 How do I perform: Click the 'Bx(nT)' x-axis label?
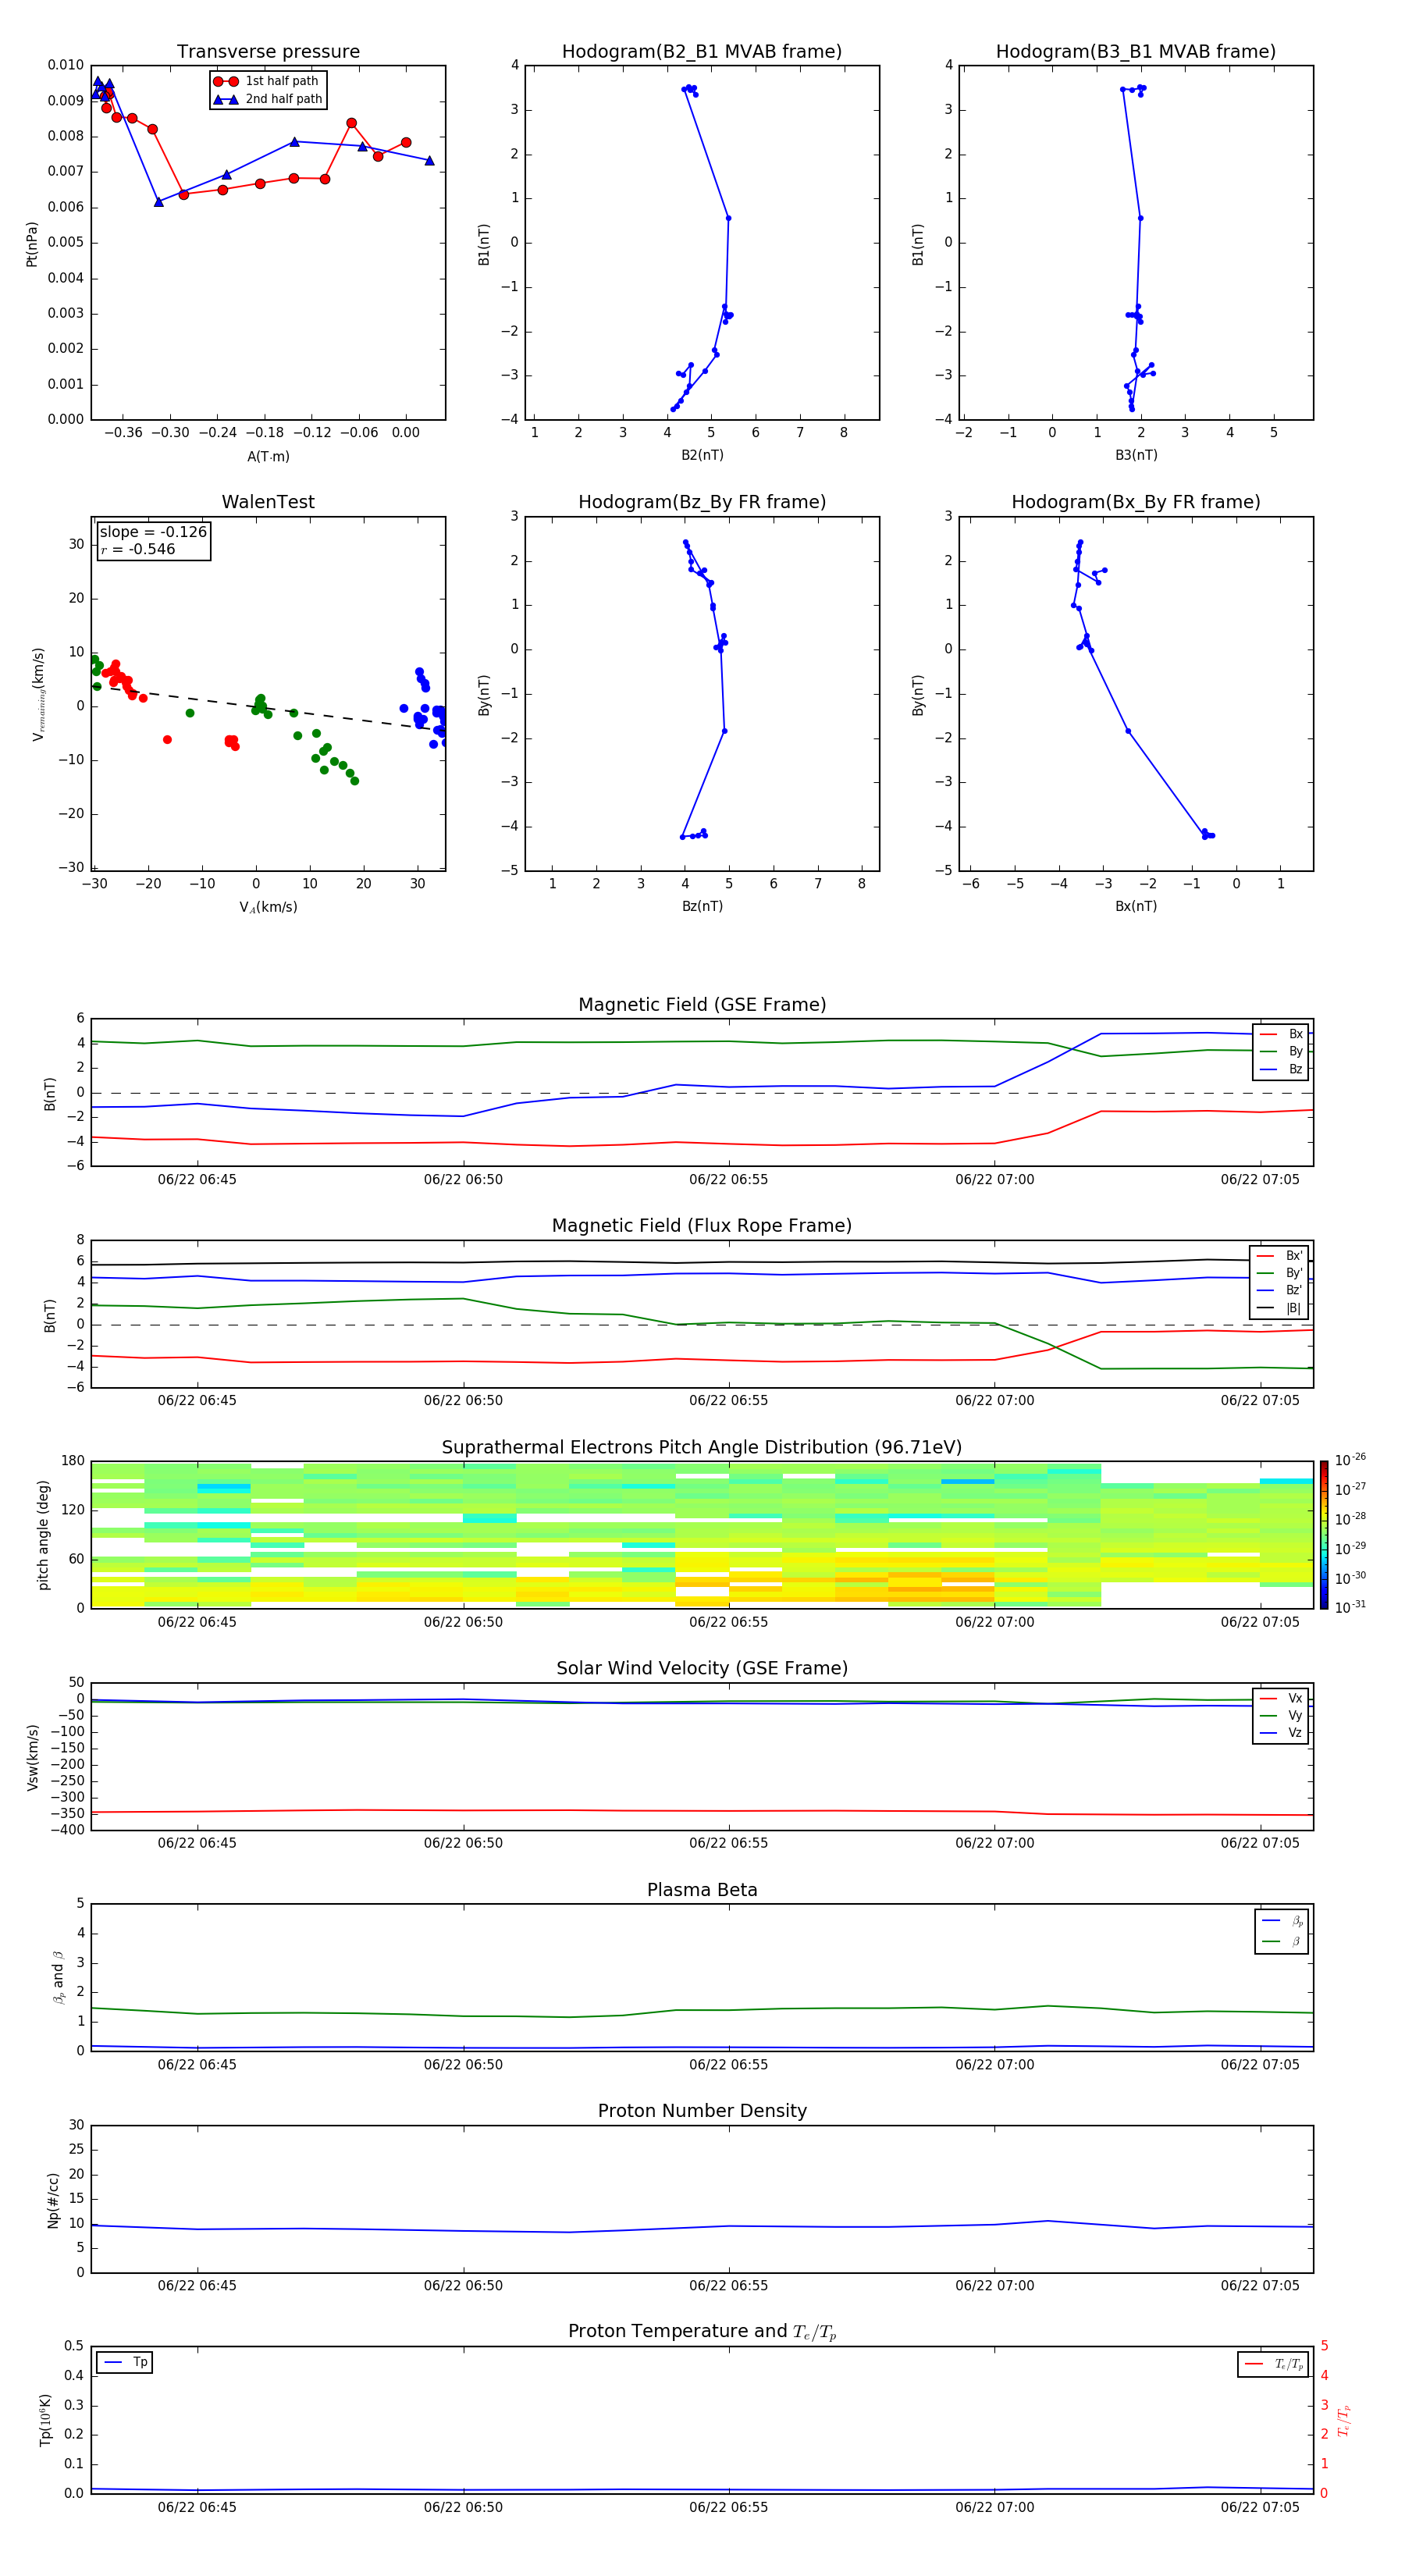pos(1136,907)
